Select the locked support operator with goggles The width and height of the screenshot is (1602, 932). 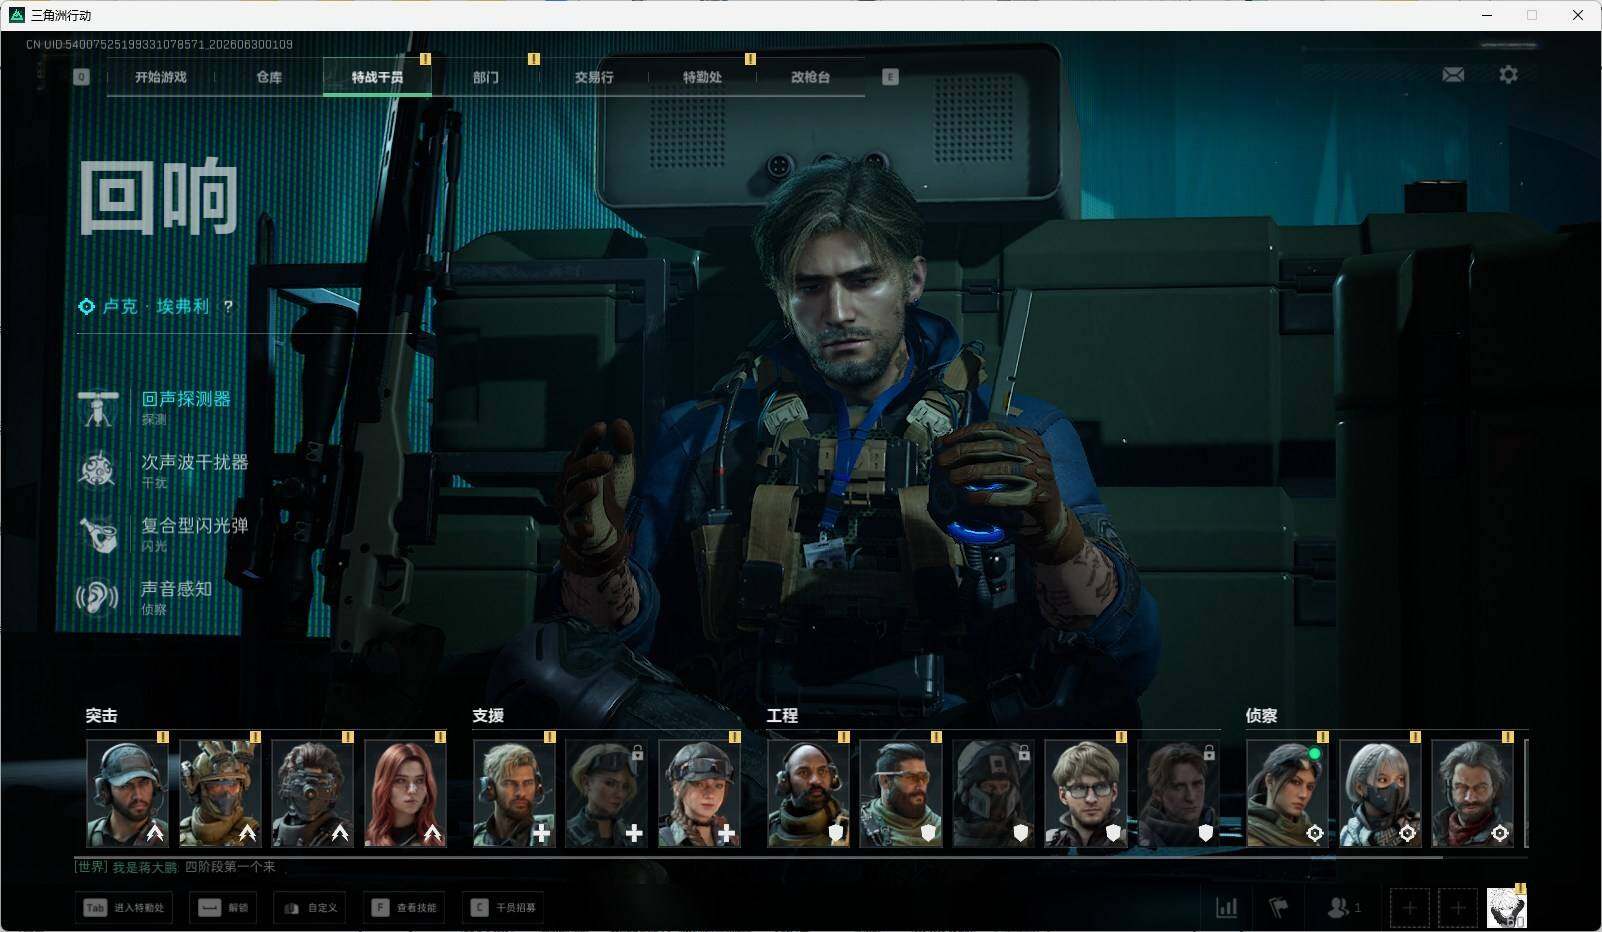click(607, 793)
